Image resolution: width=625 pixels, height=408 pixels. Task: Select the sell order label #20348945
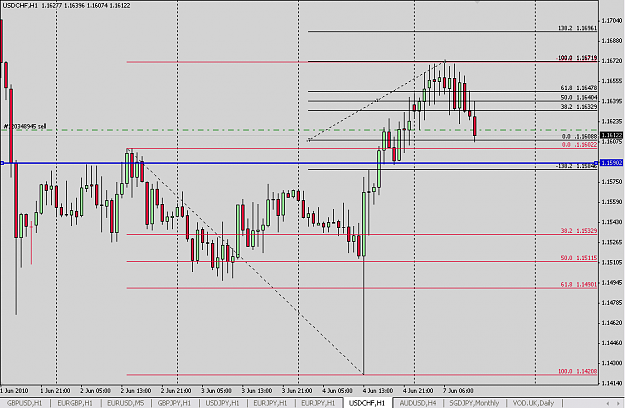point(25,126)
